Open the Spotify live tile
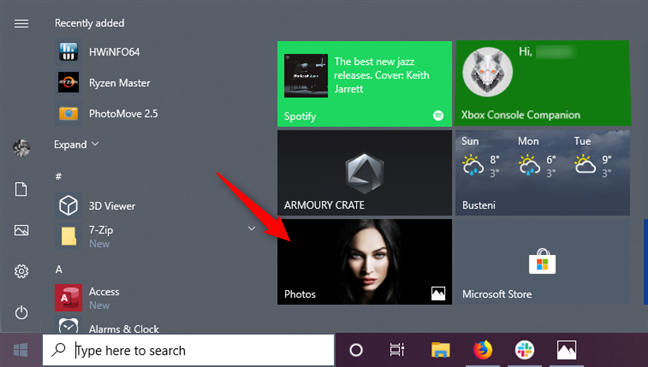The height and width of the screenshot is (367, 648). coord(364,84)
